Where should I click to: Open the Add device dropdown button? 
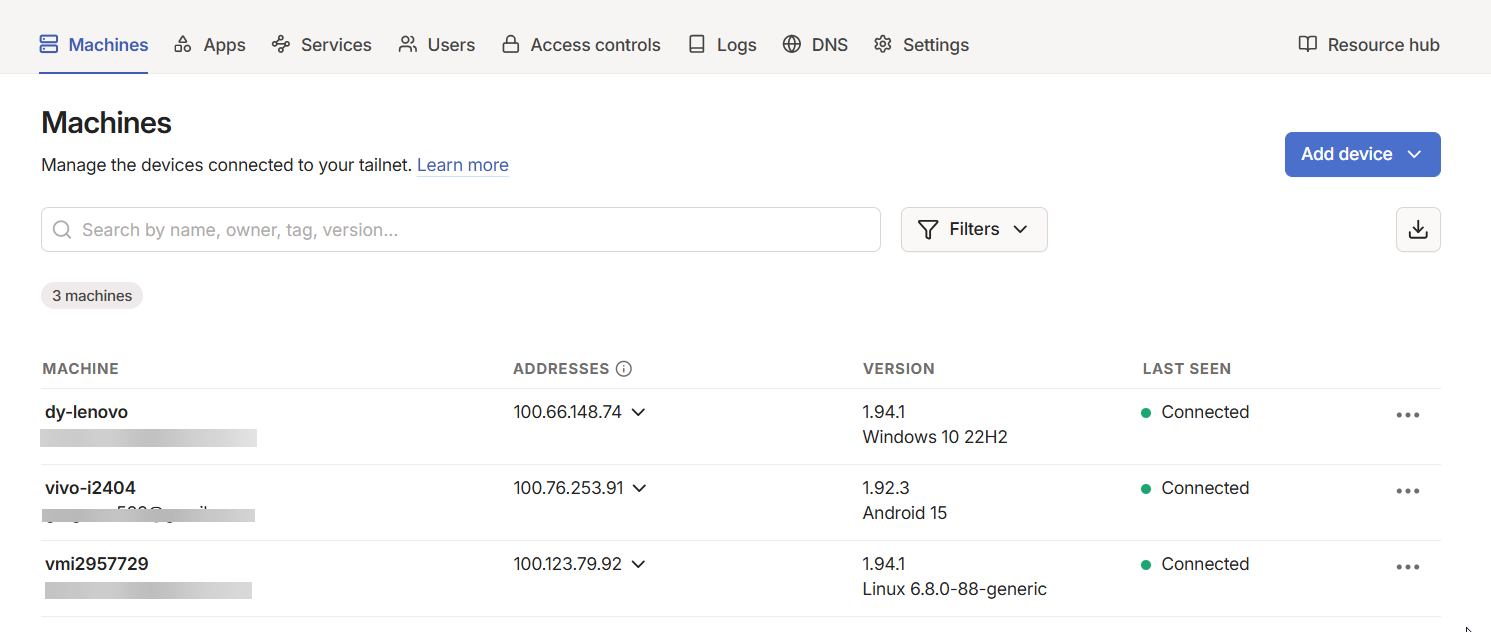click(x=1361, y=154)
